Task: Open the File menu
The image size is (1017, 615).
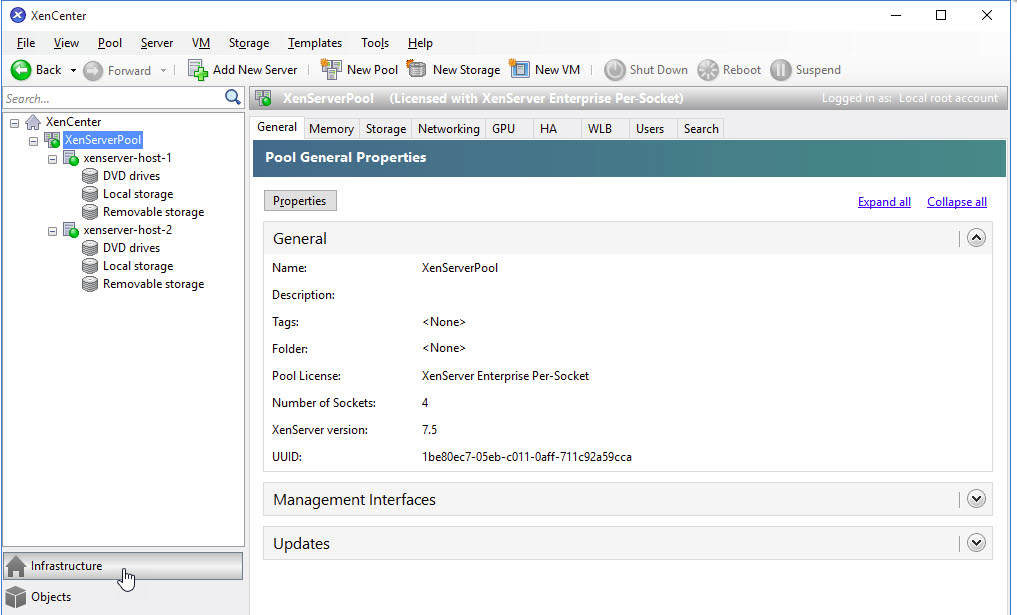Action: coord(26,43)
